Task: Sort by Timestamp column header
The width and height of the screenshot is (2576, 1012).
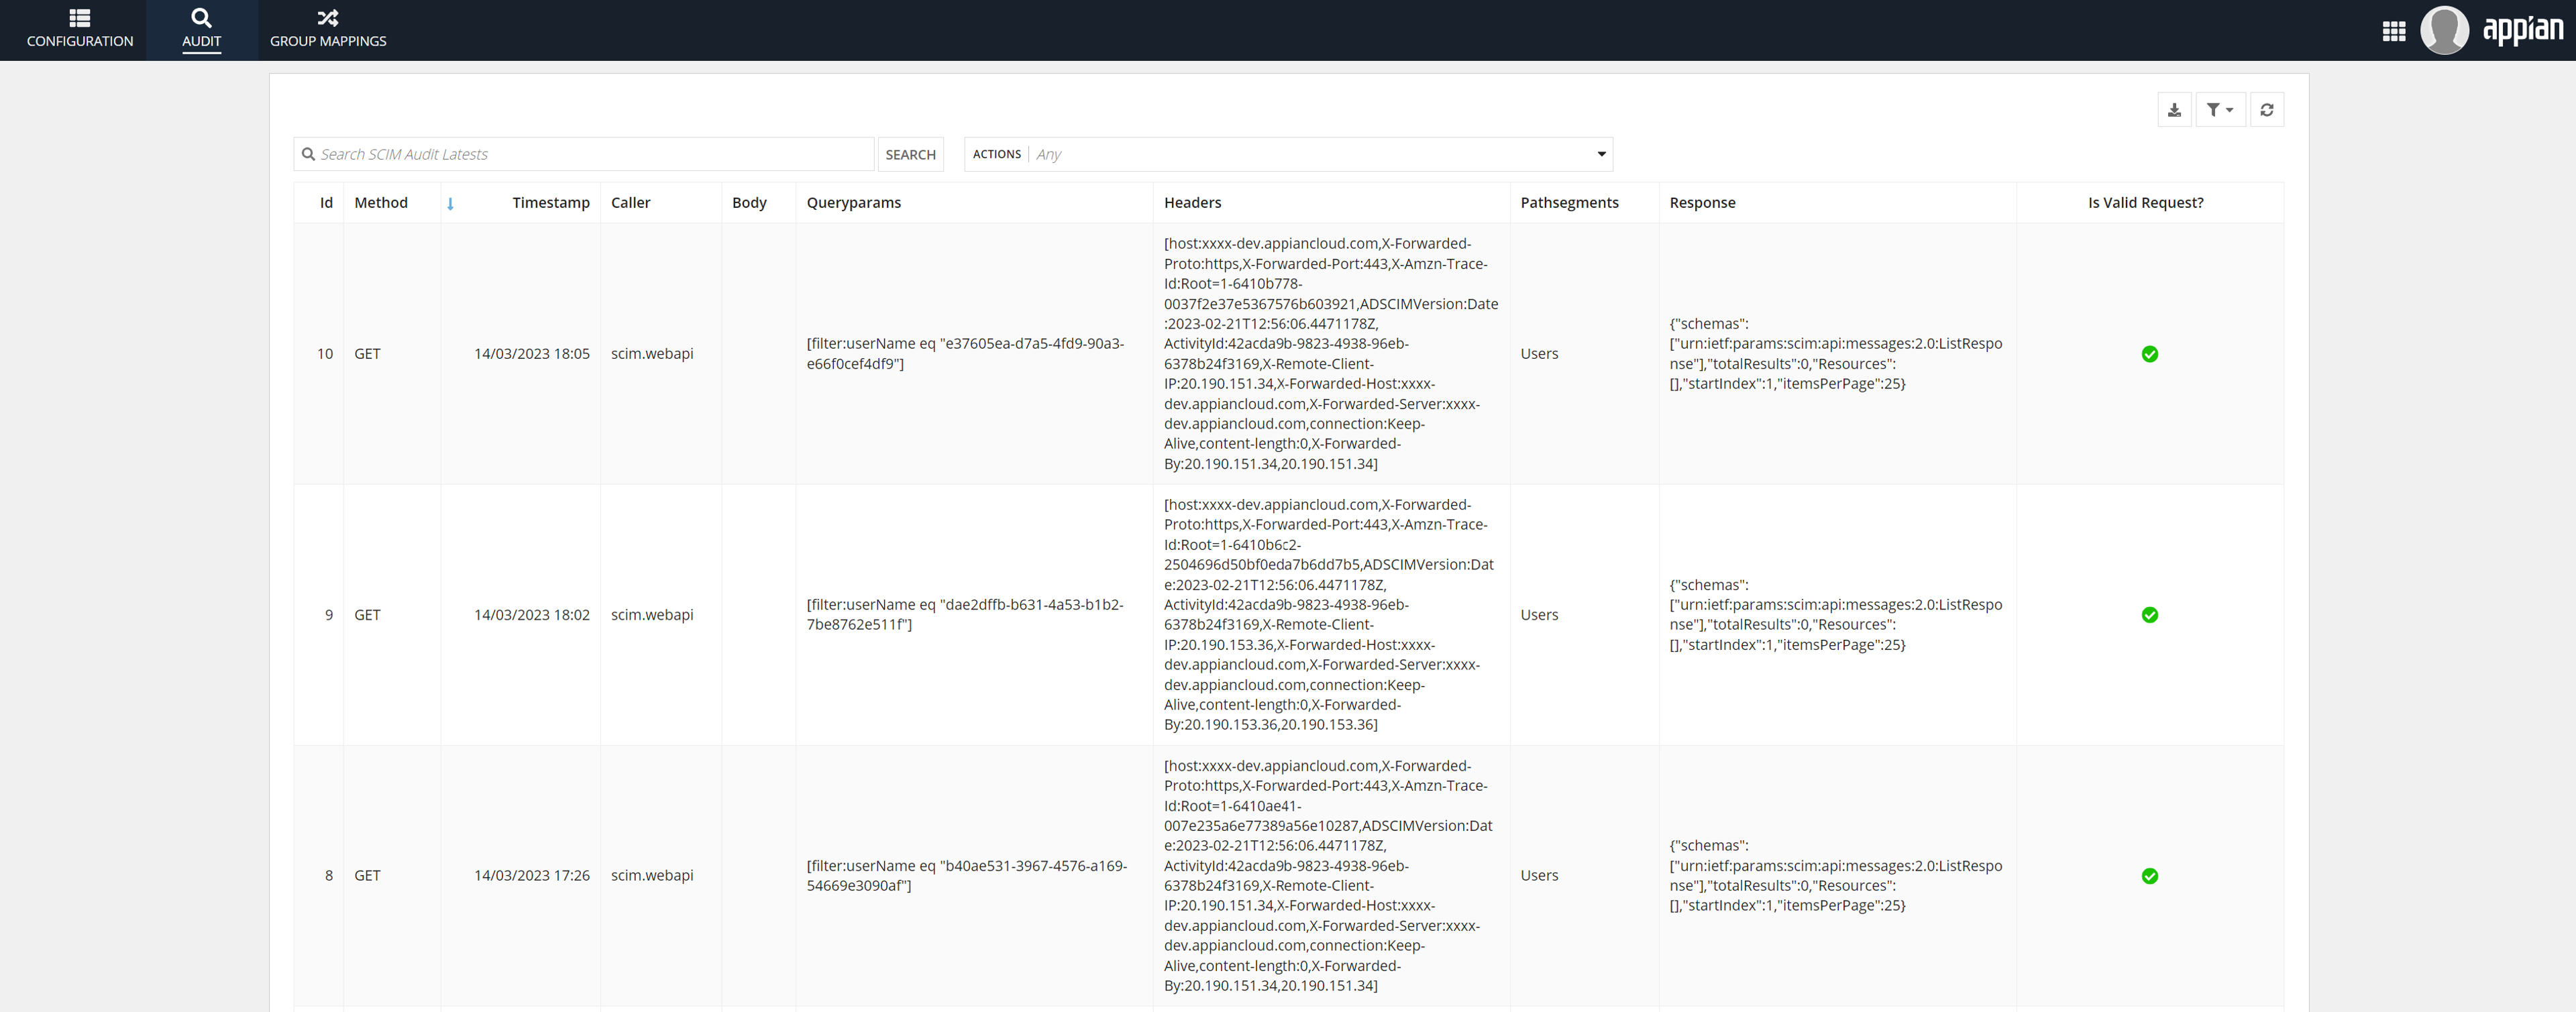Action: [x=551, y=202]
